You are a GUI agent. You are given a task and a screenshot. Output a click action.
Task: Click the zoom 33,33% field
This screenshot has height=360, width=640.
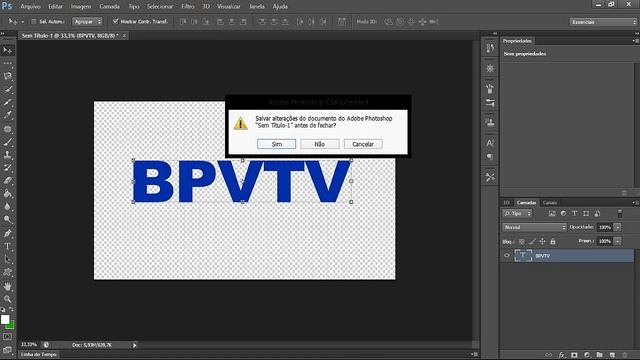pos(30,345)
